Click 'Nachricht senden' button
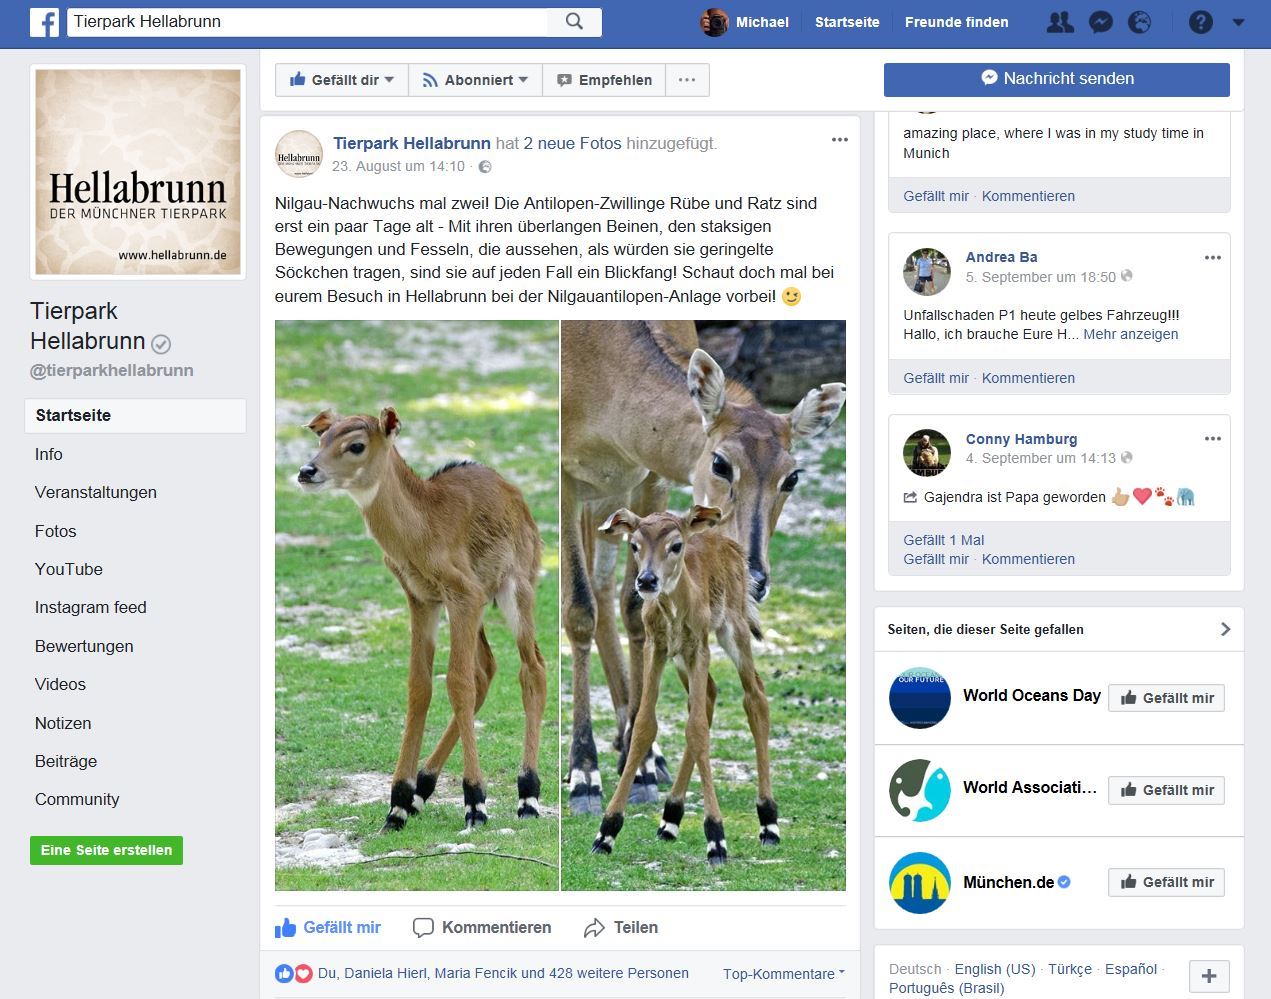The height and width of the screenshot is (999, 1271). click(x=1056, y=79)
